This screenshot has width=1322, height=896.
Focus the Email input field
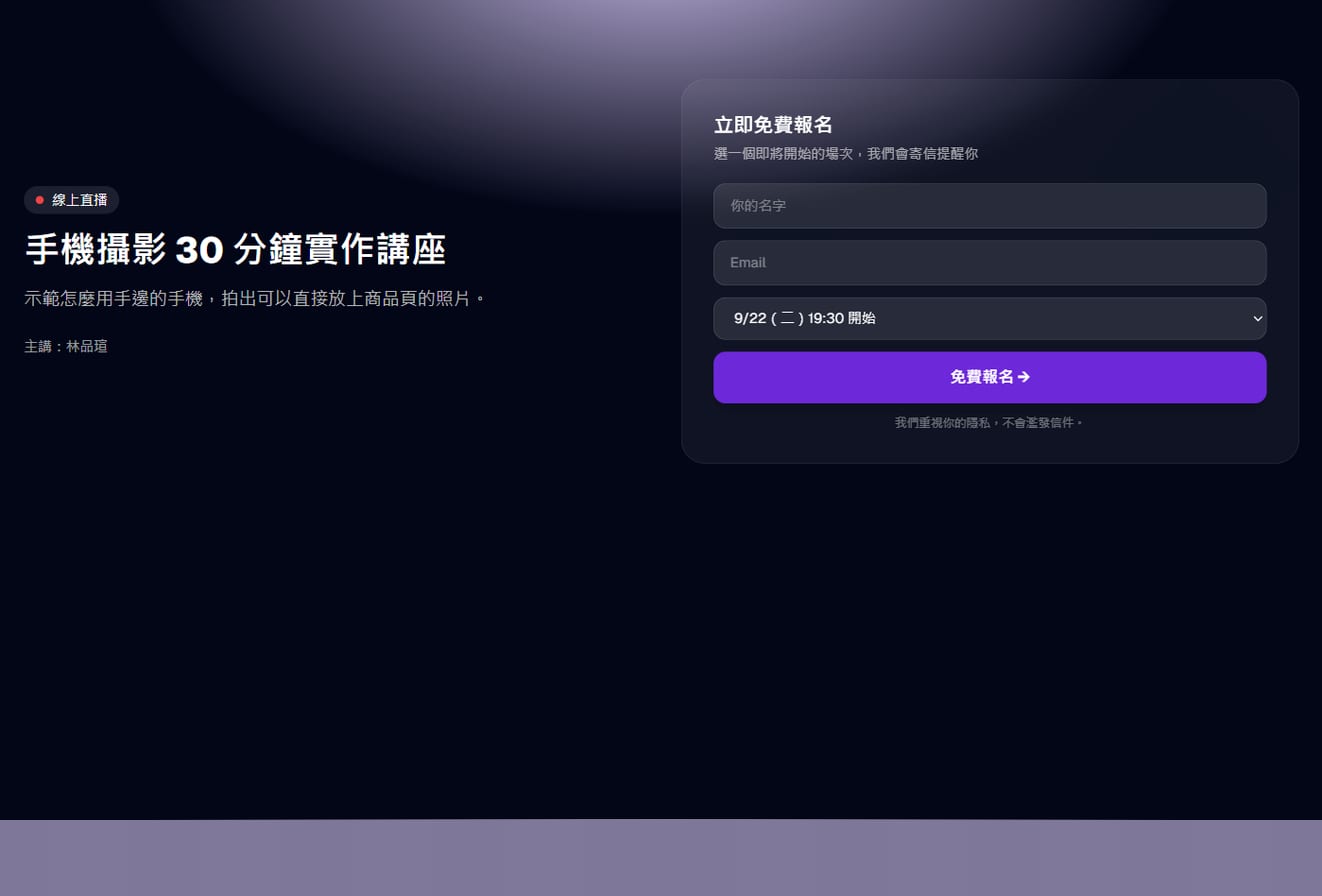click(x=989, y=263)
